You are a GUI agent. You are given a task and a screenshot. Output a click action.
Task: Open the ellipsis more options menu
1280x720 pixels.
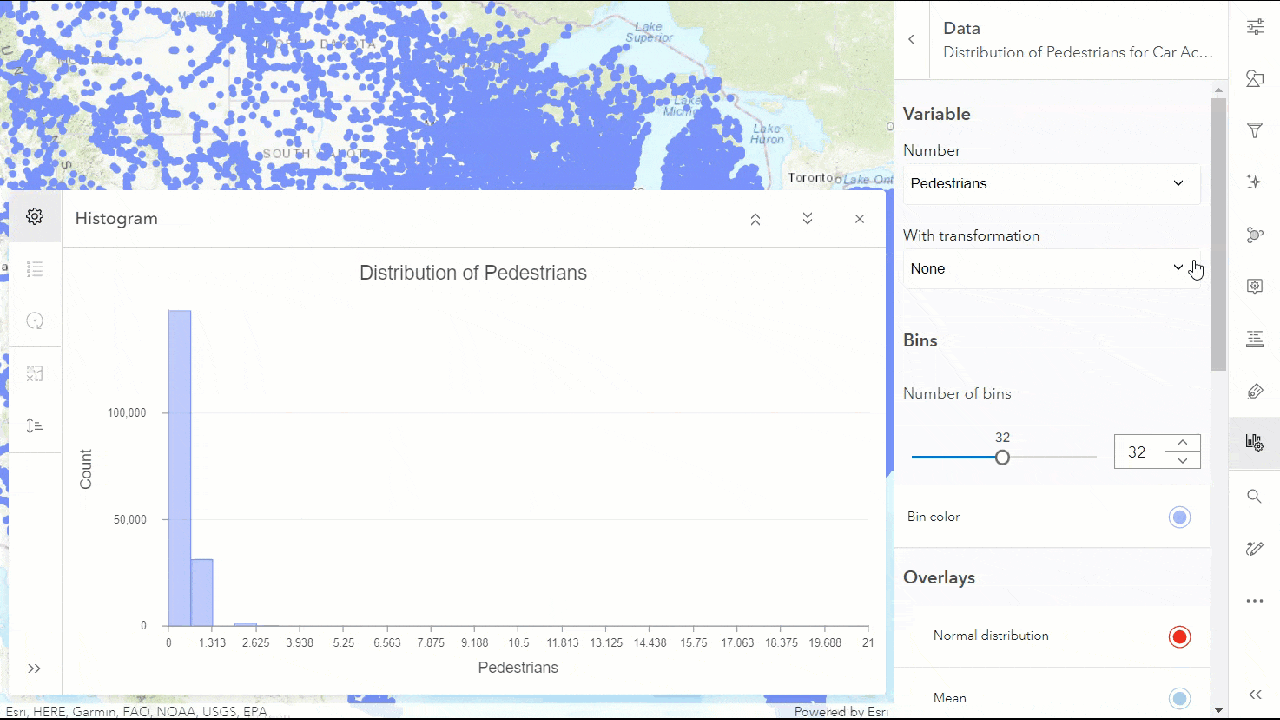pos(1256,600)
